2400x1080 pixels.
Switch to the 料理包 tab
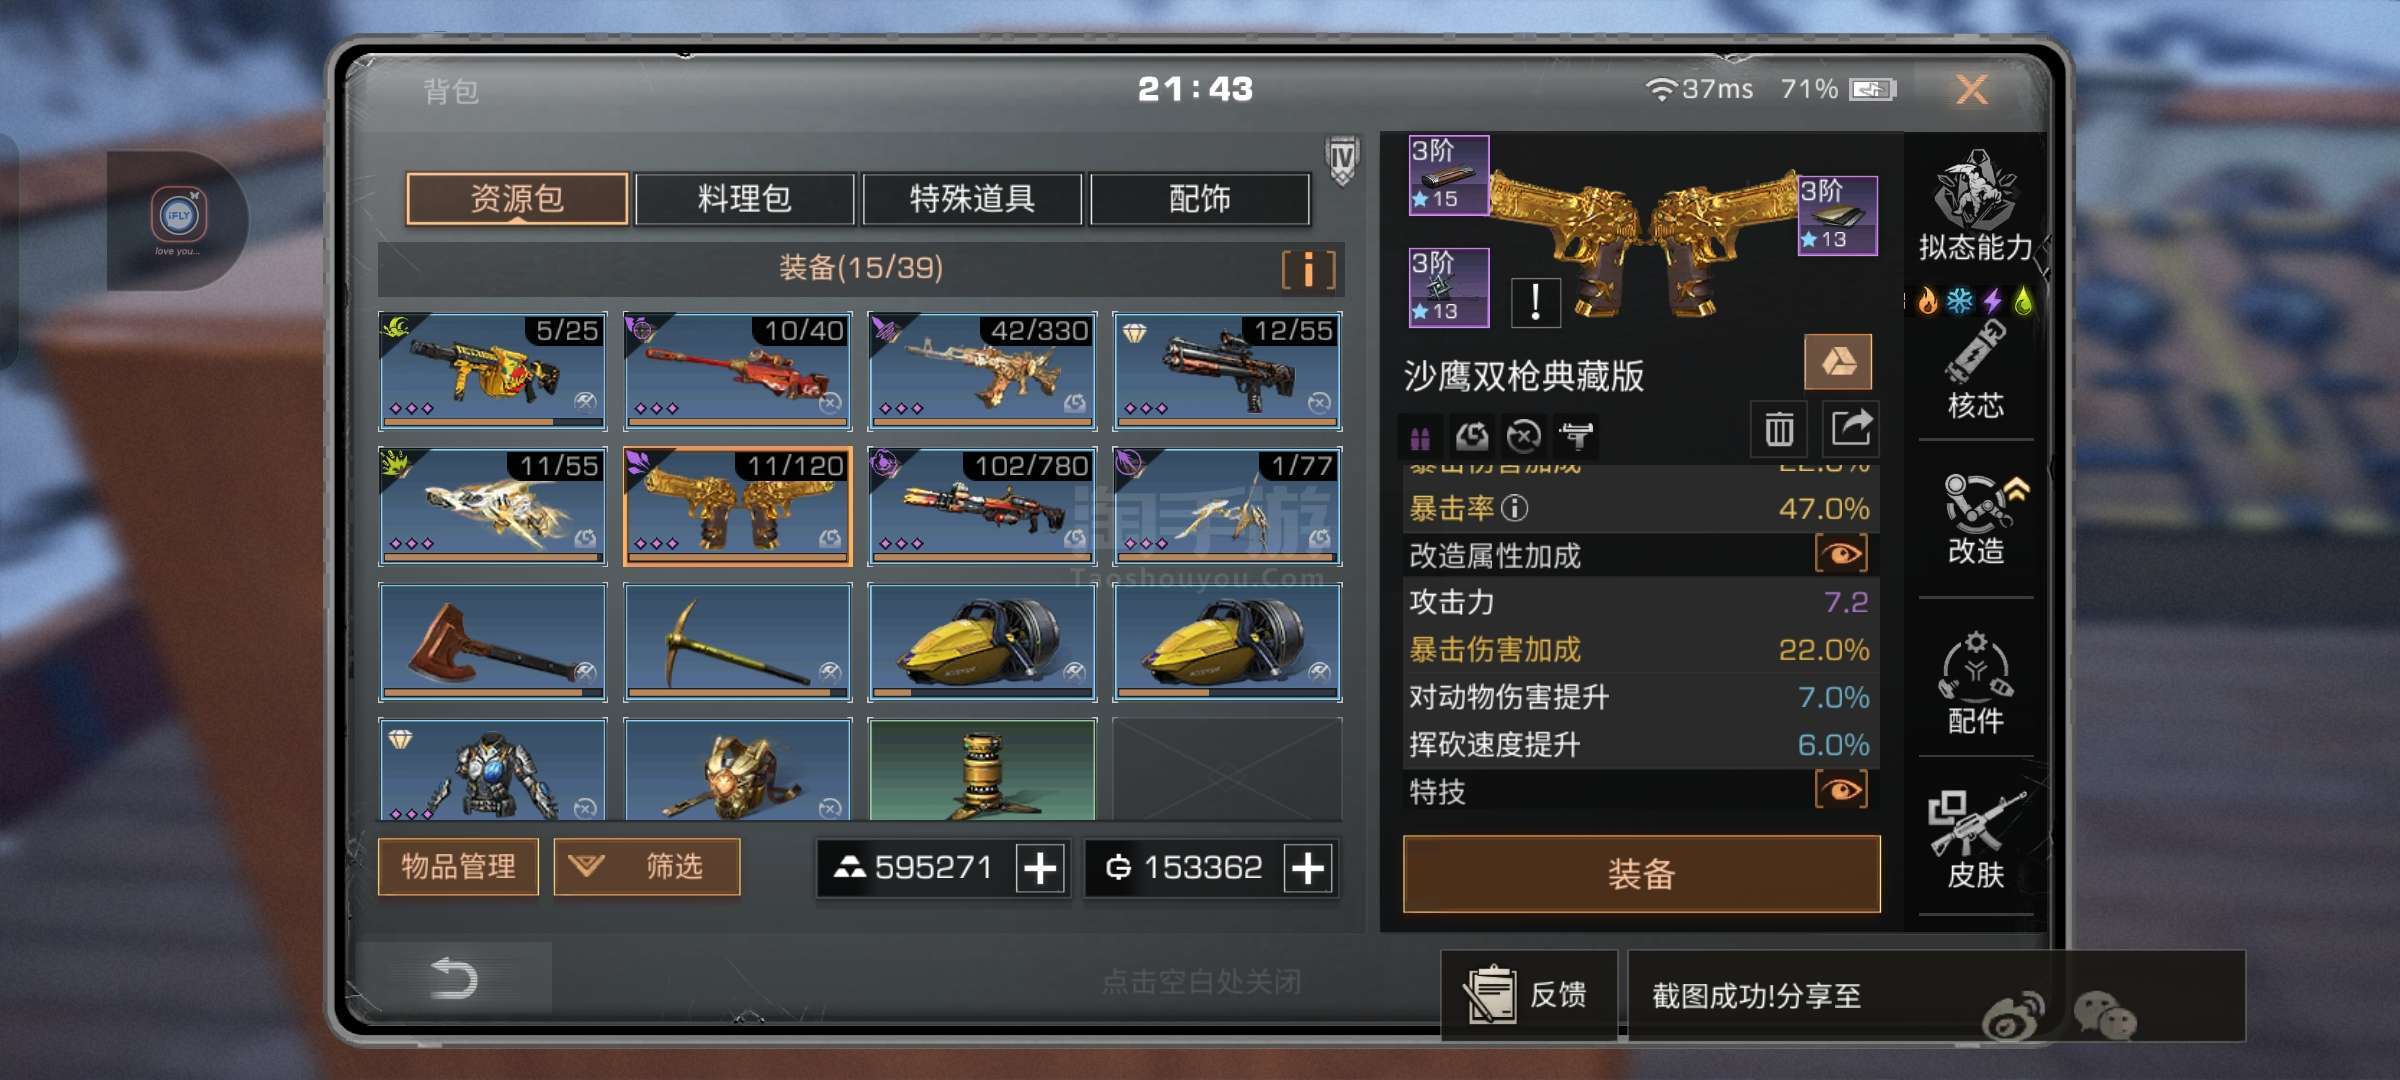pyautogui.click(x=744, y=199)
